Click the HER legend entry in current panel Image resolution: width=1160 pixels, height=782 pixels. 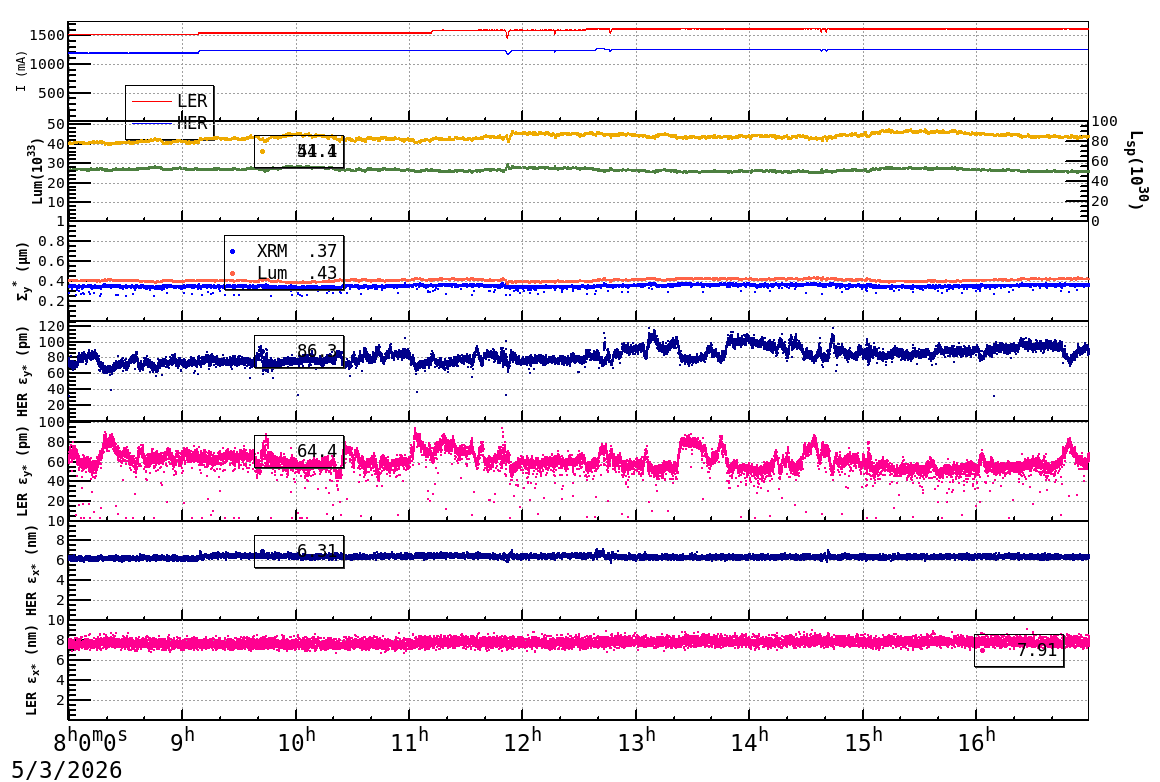click(169, 124)
